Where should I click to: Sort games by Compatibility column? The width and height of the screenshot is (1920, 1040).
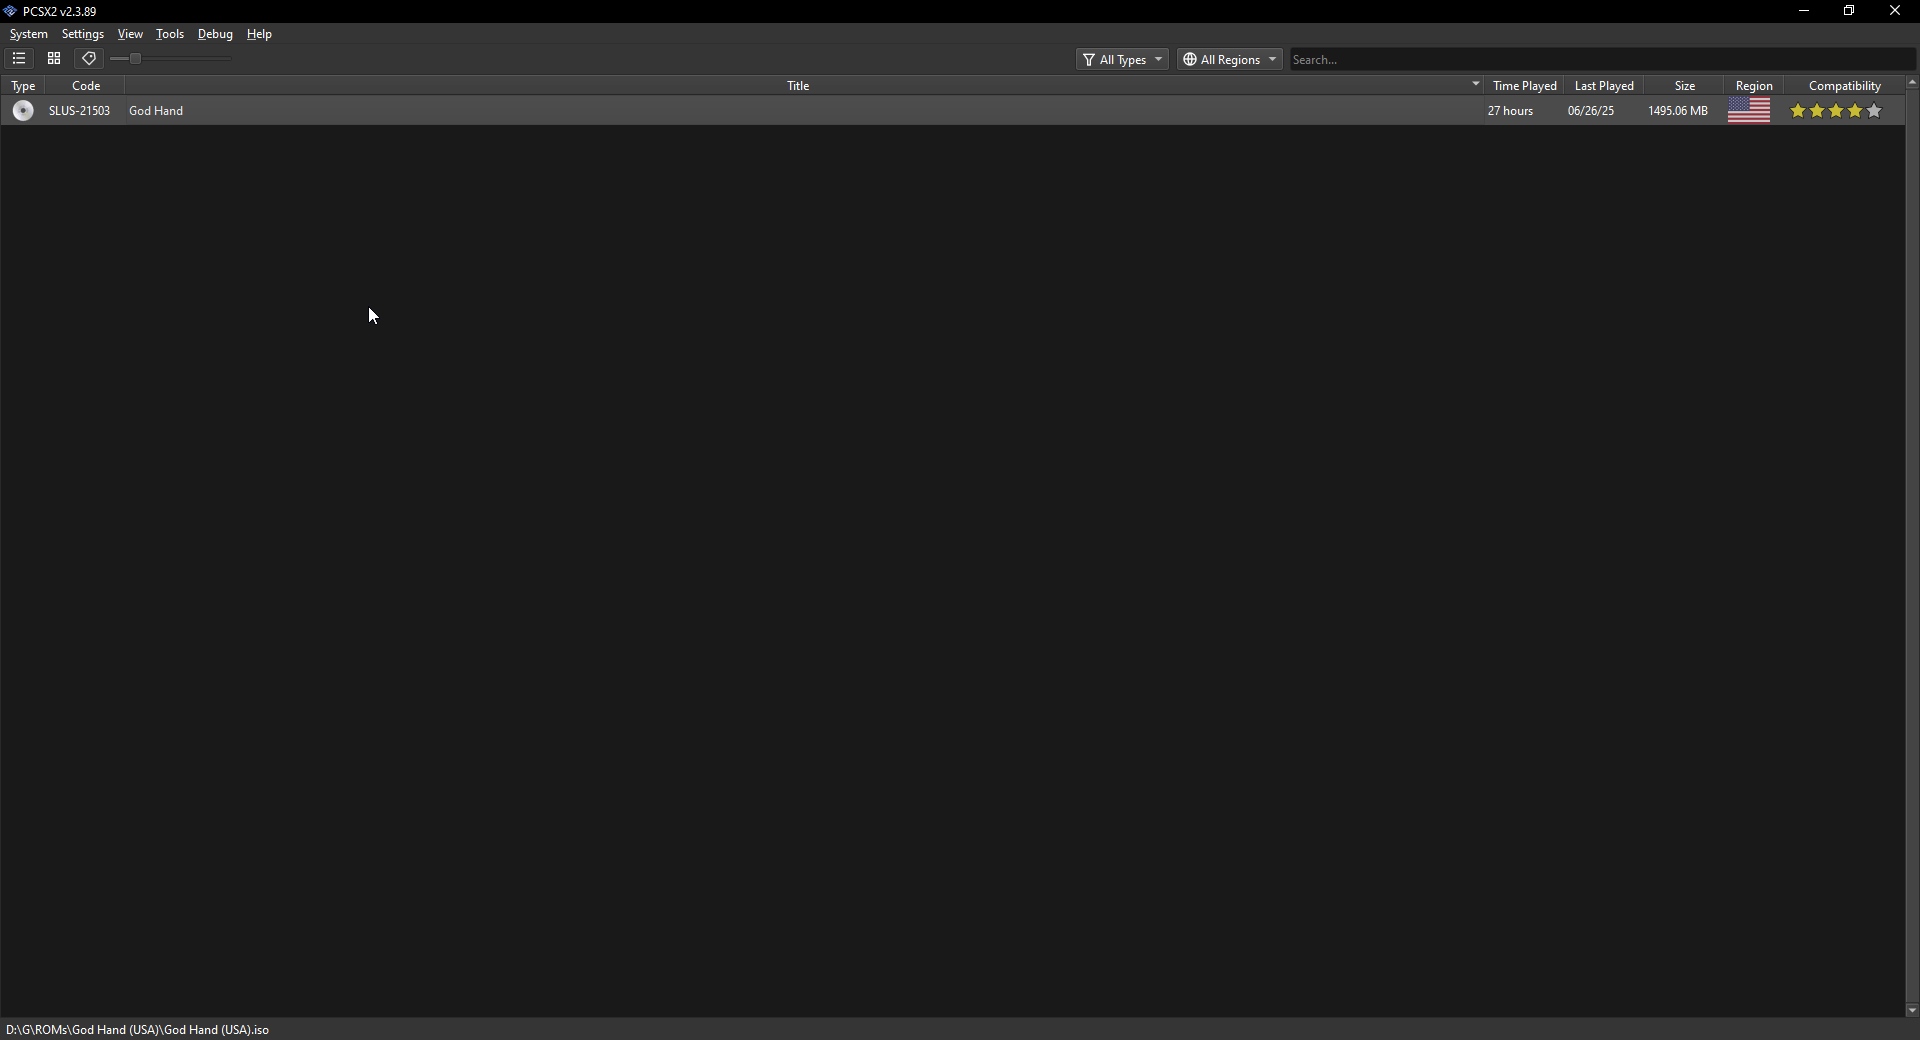(x=1844, y=86)
